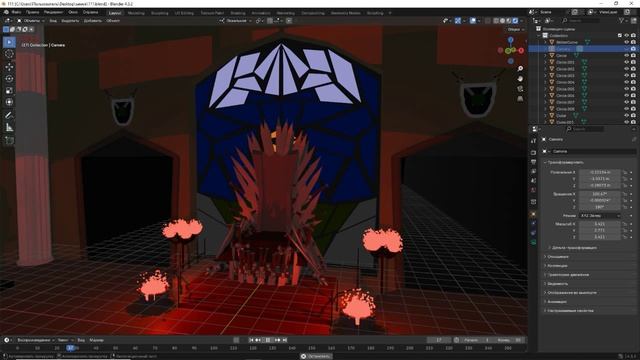The width and height of the screenshot is (640, 360).
Task: Click Остановить in the status bar
Action: point(316,356)
